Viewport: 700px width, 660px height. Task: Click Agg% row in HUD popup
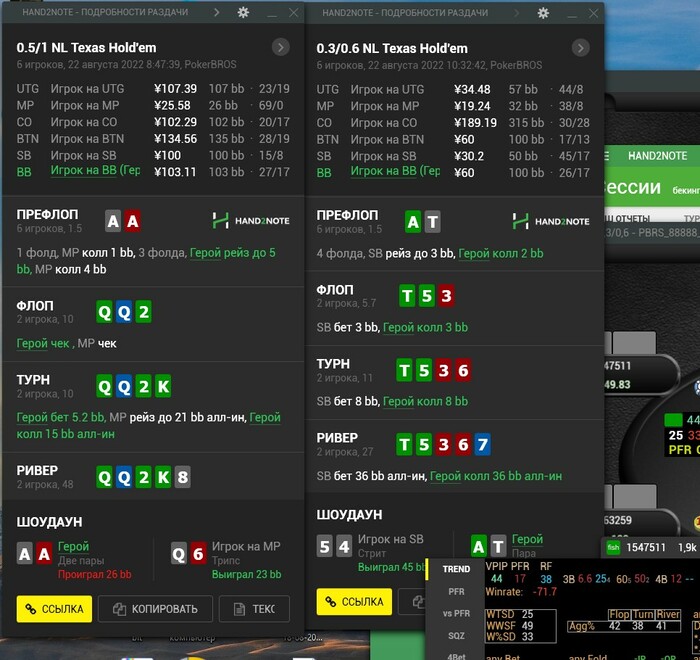624,626
